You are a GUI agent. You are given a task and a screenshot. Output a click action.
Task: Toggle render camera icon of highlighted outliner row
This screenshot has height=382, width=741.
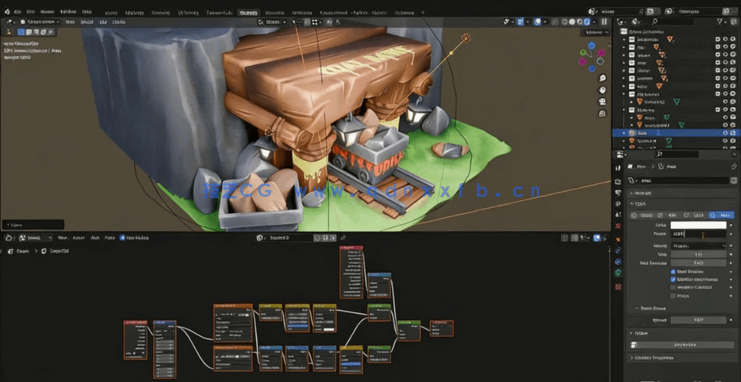click(733, 133)
